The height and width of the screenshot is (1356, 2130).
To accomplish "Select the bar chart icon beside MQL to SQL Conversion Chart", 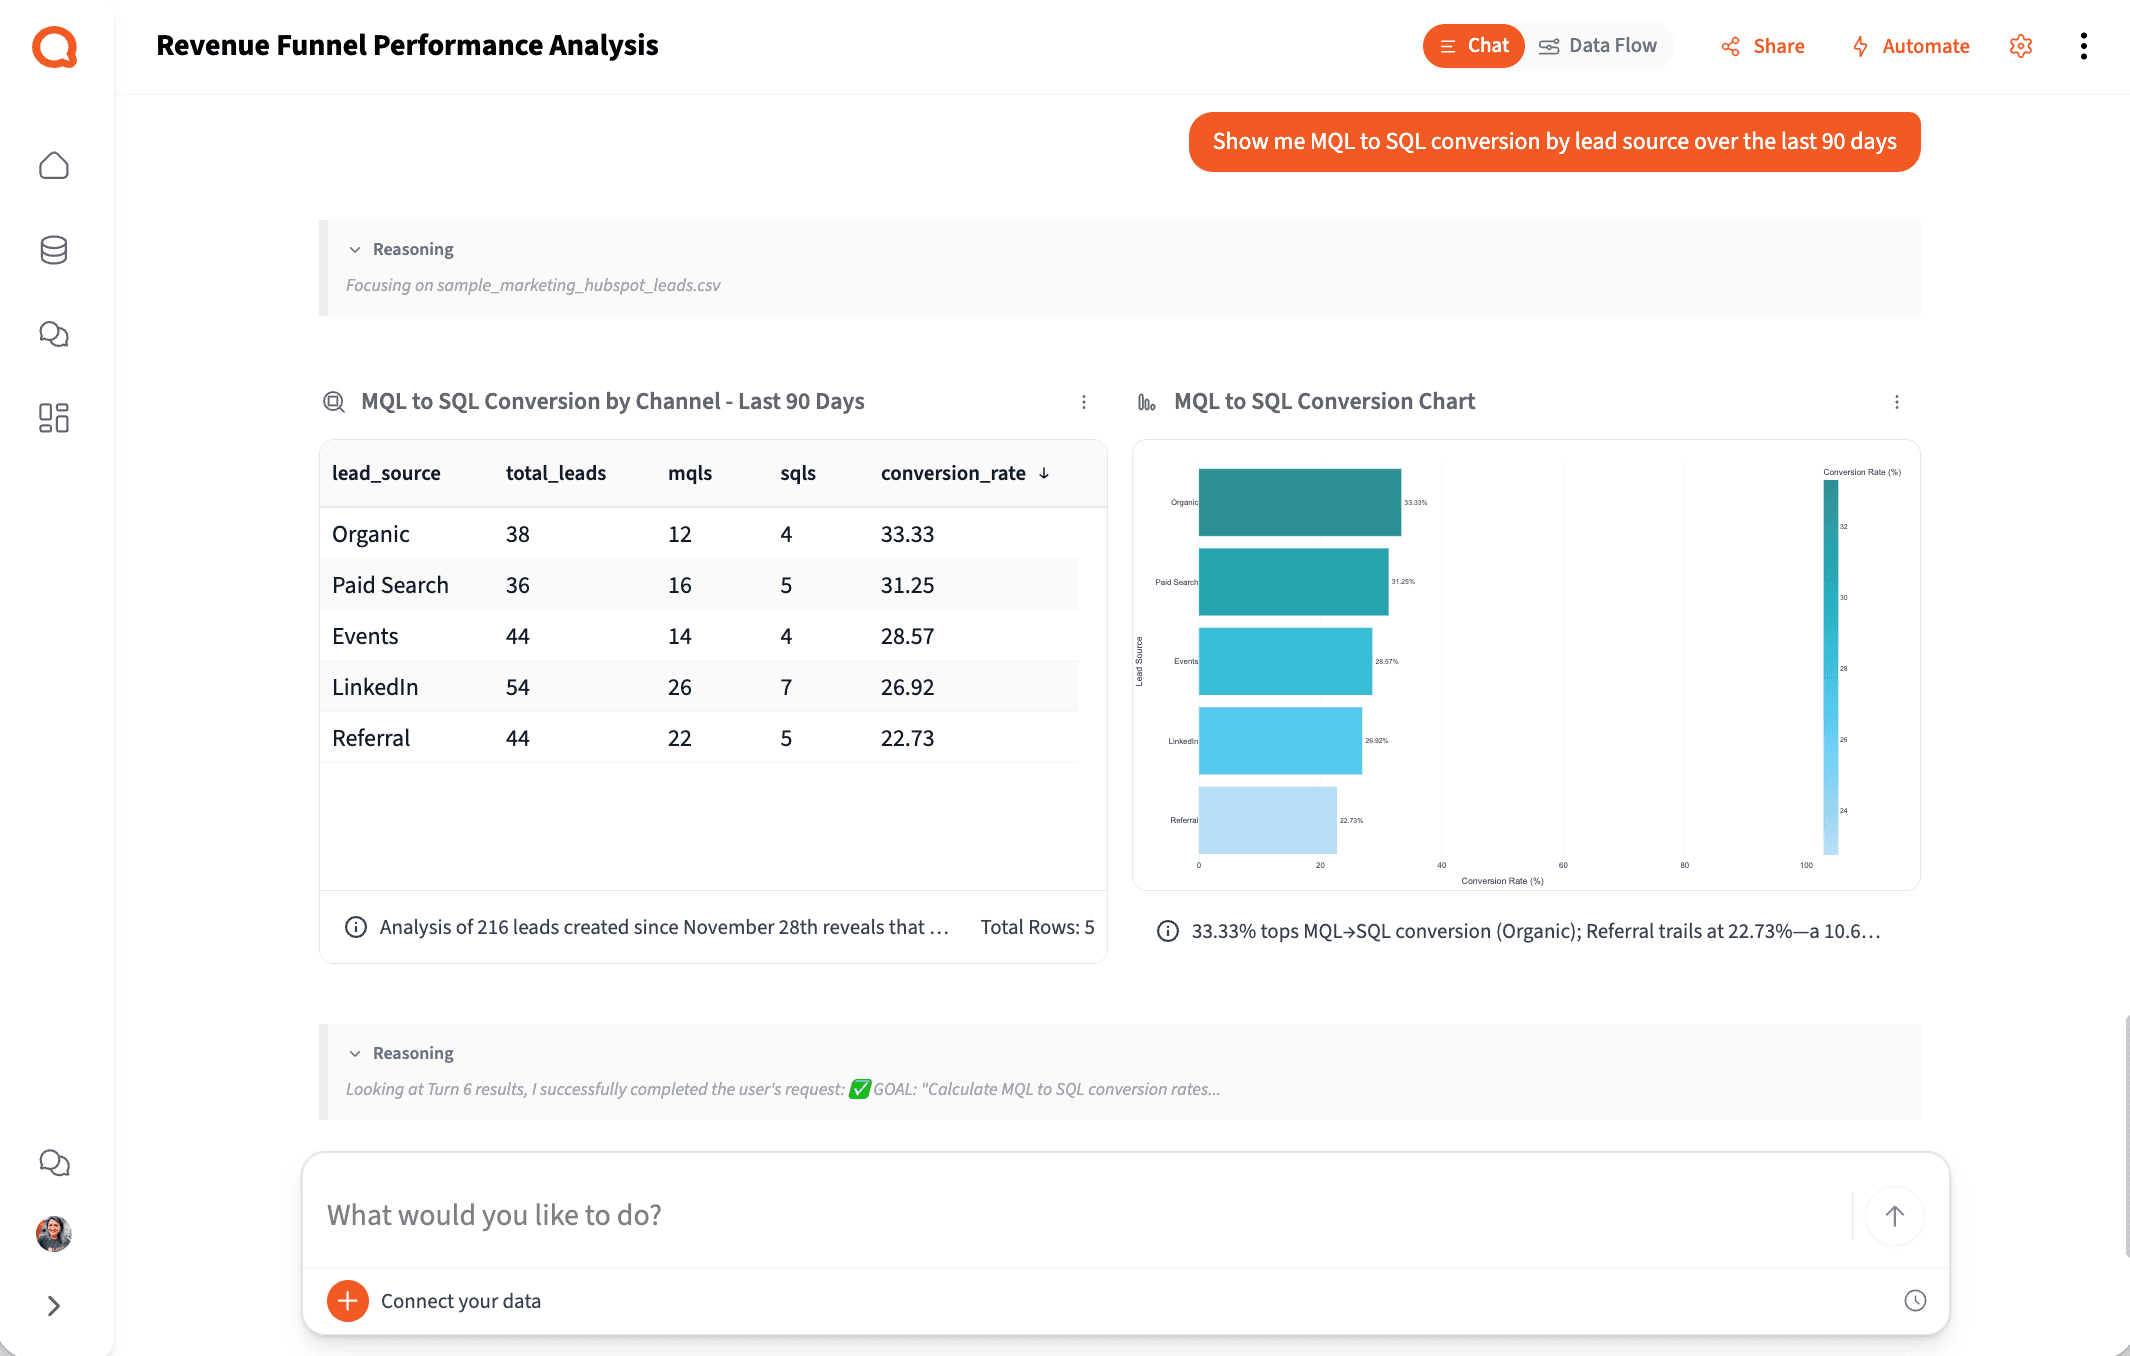I will point(1146,401).
